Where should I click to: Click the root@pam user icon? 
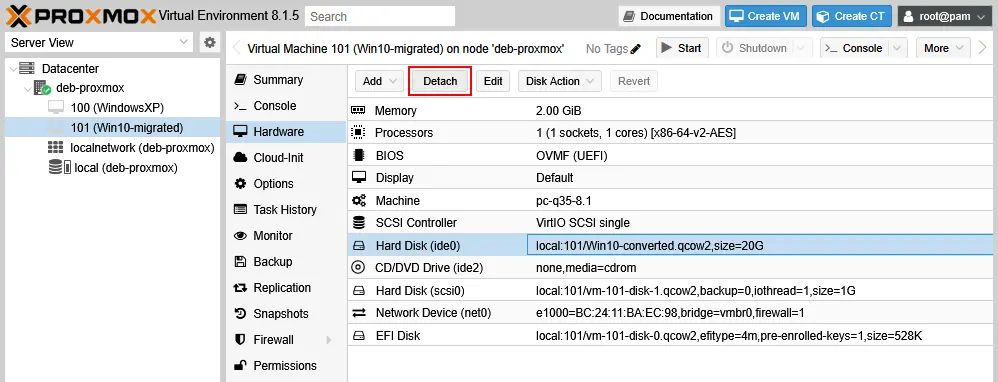(909, 16)
